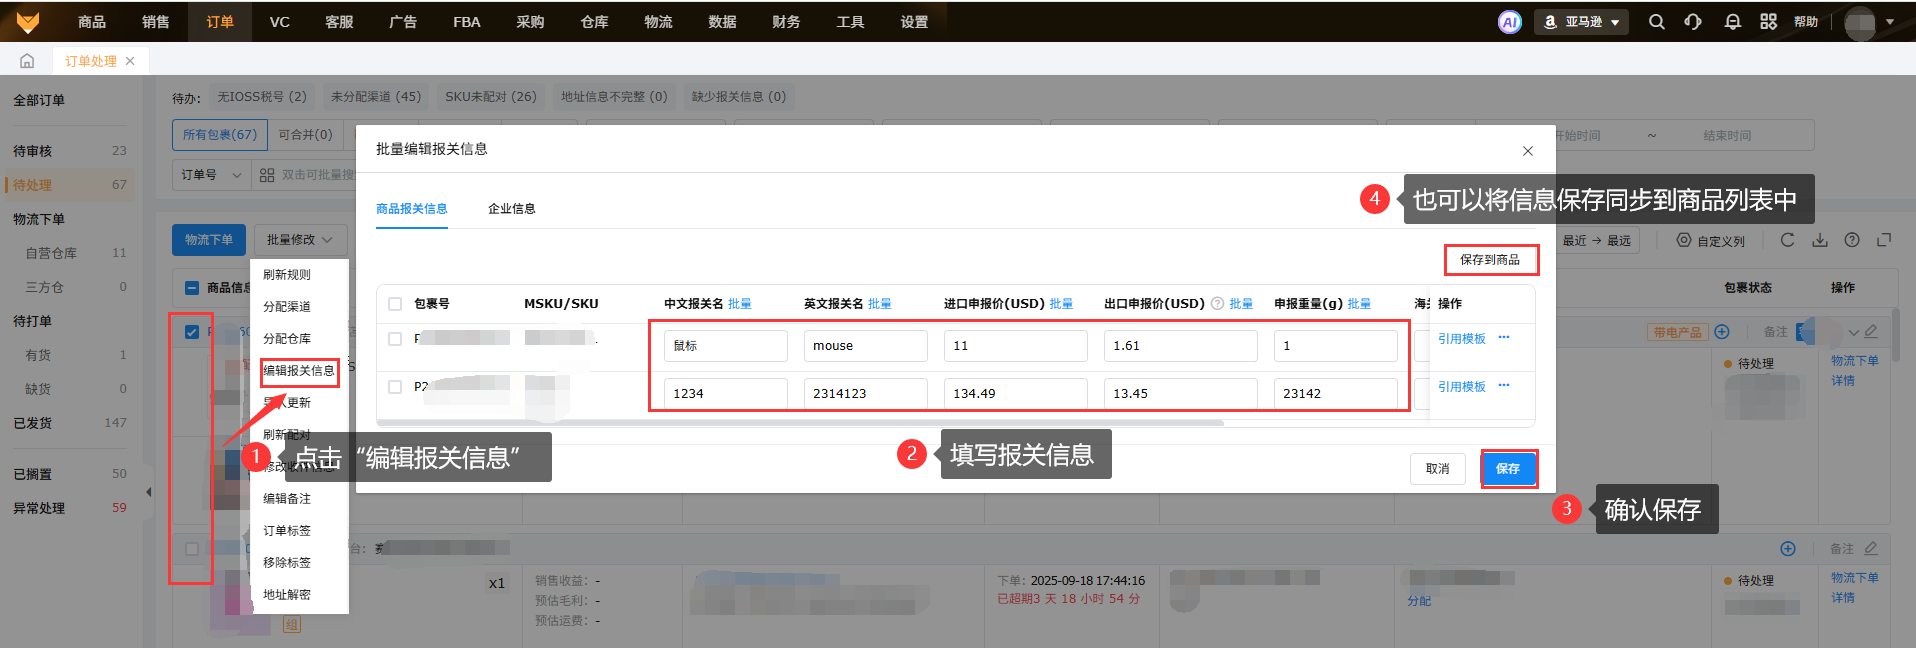
Task: Expand the first order's chevron
Action: tap(1854, 332)
